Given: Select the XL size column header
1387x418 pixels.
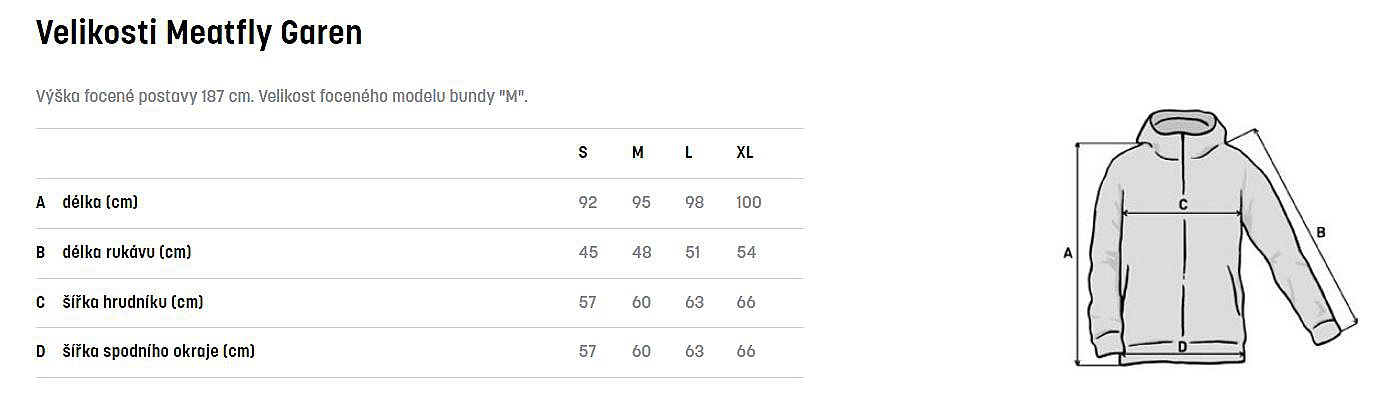Looking at the screenshot, I should coord(745,153).
